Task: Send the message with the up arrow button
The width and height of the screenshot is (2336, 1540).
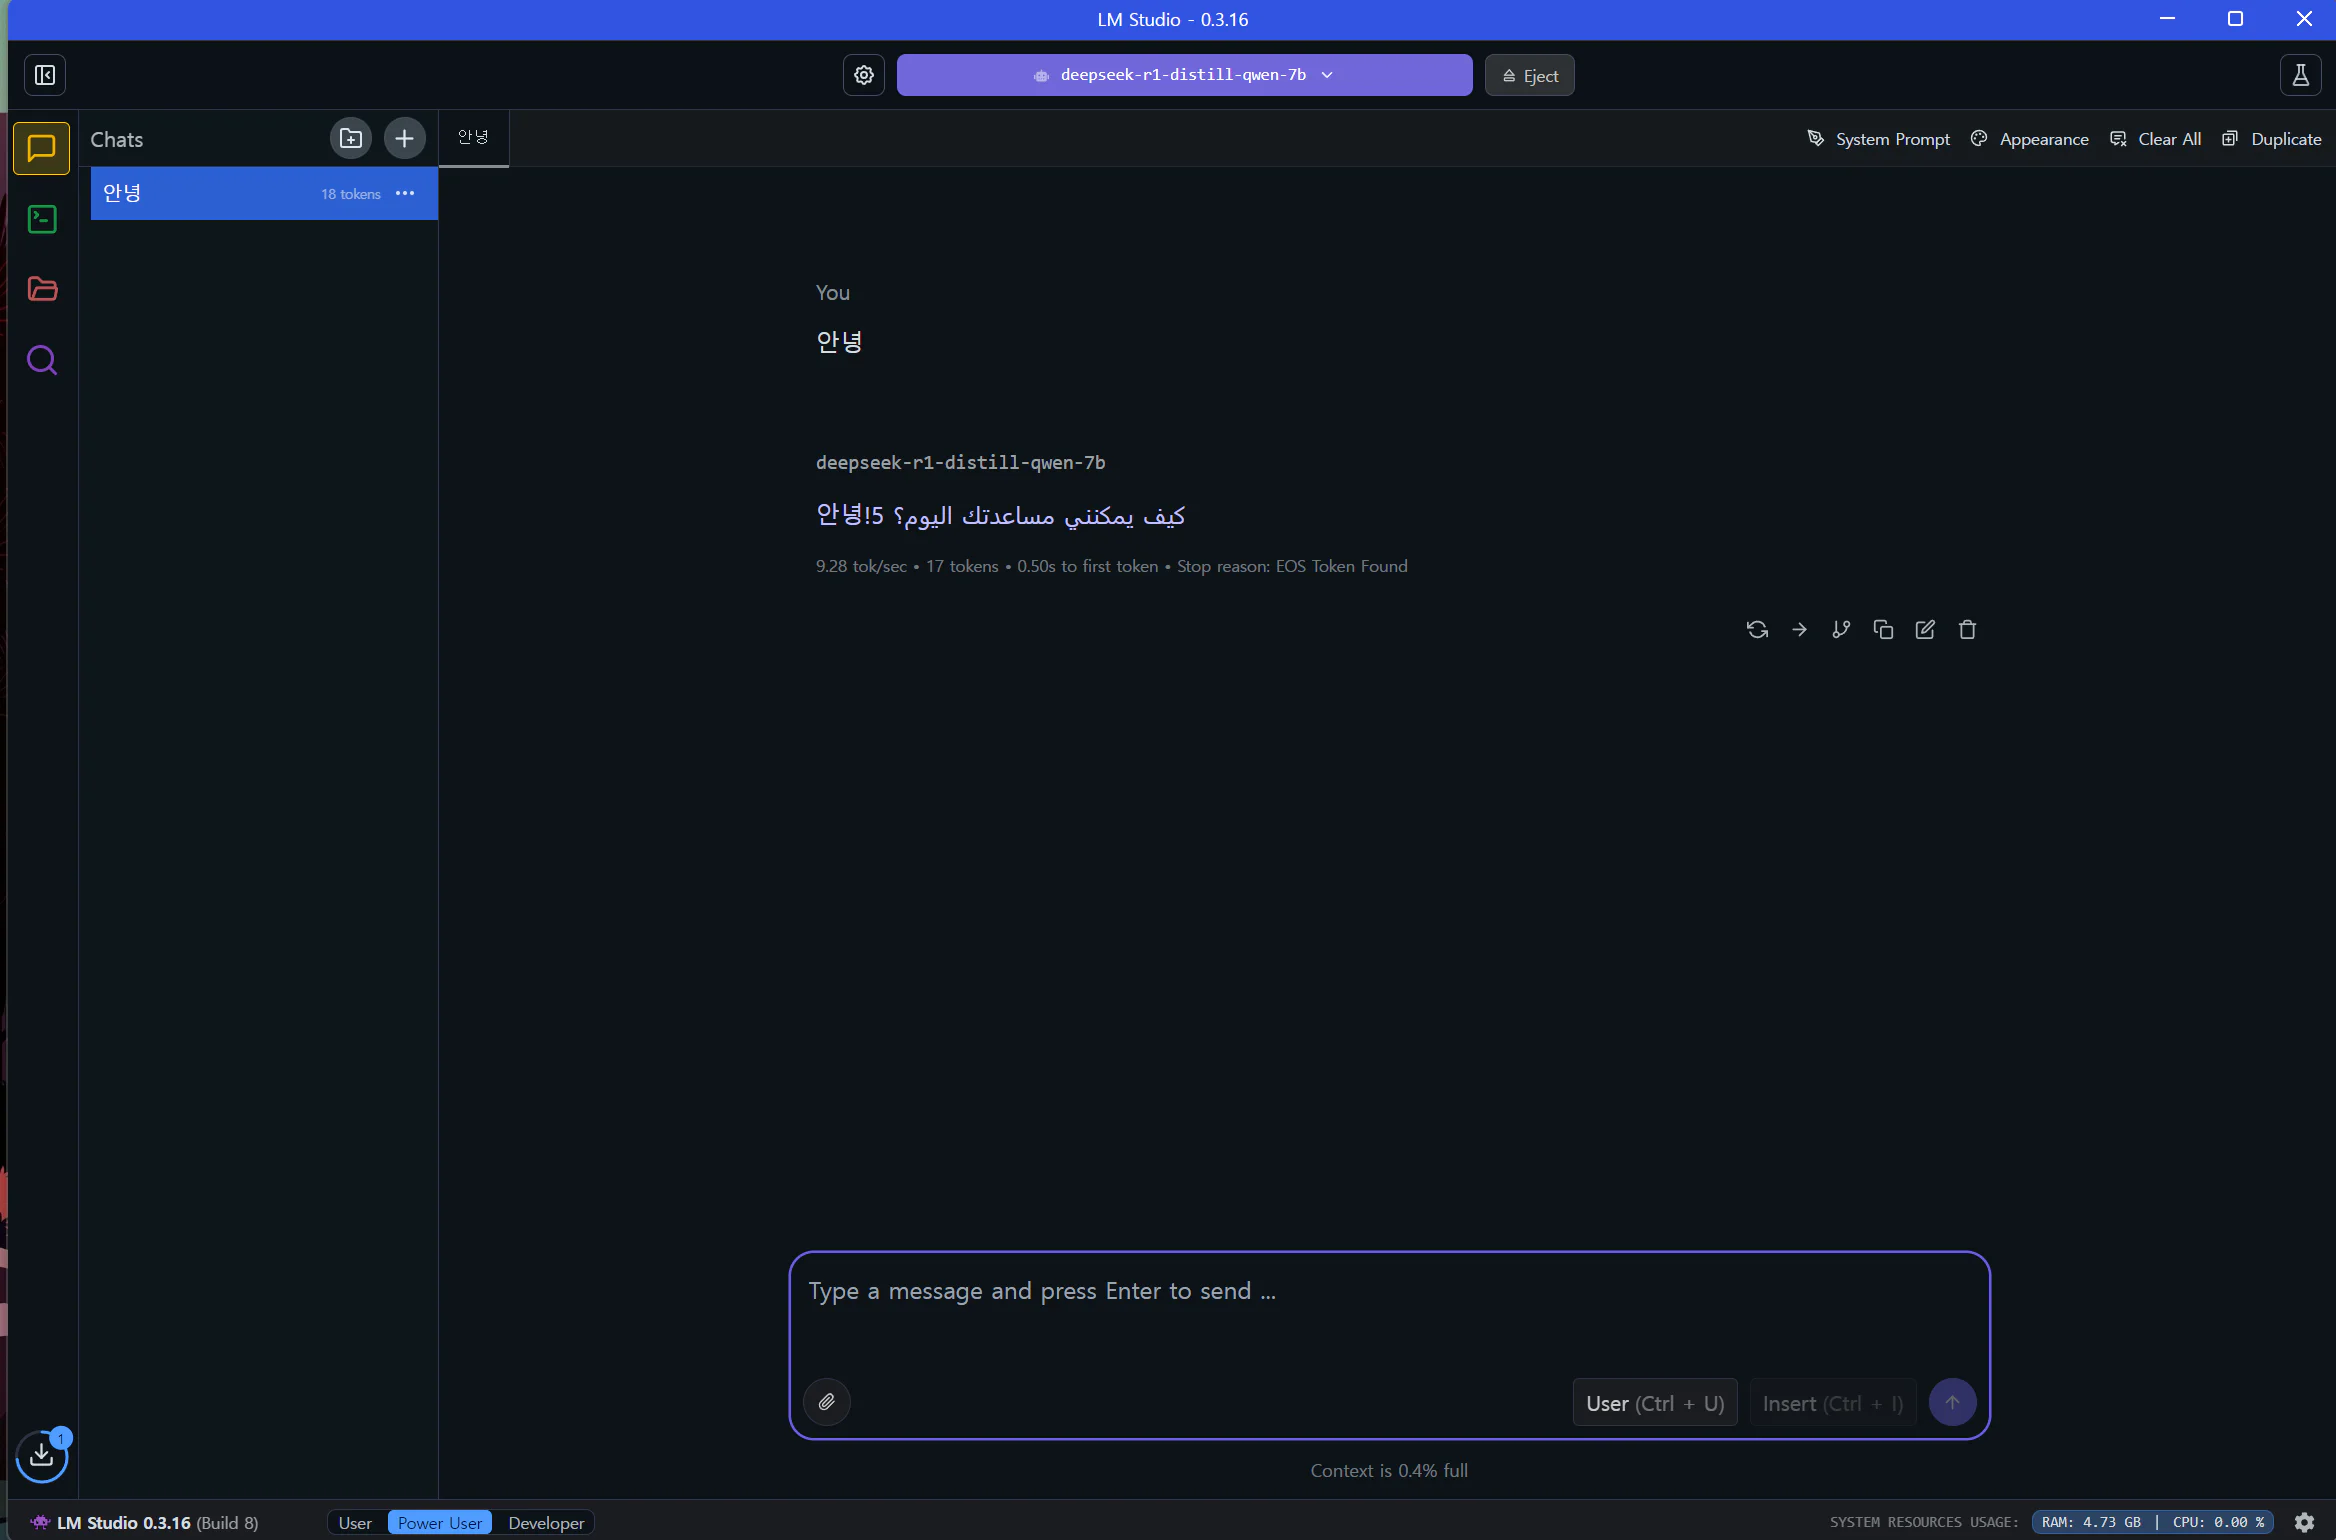Action: [1952, 1402]
